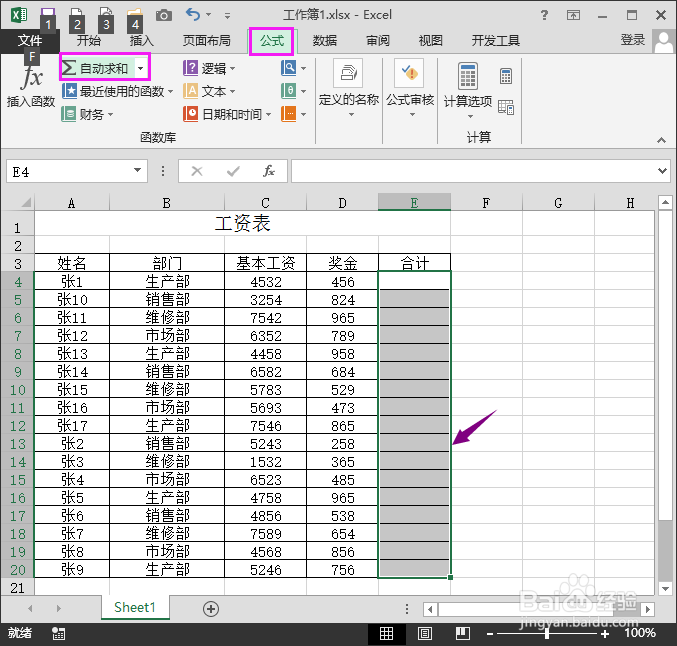
Task: Click the next sheet navigation arrow
Action: coord(58,608)
